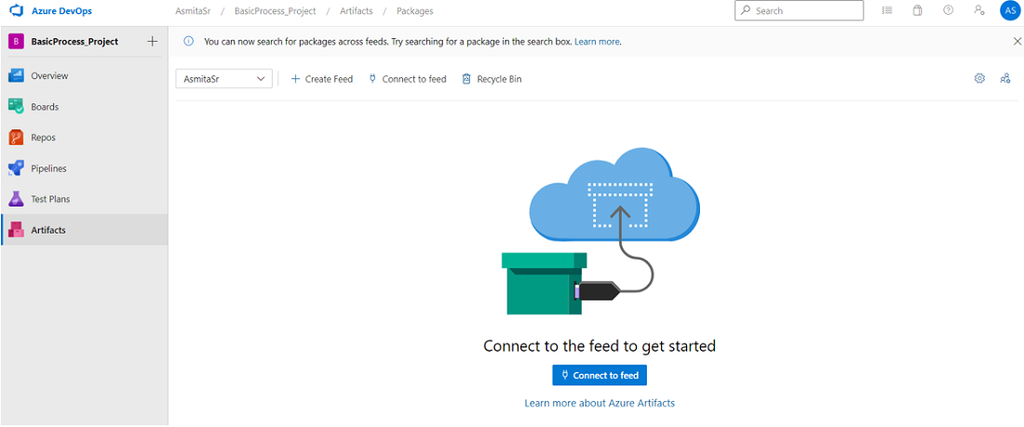Open the Marketplace shopping bag icon
The image size is (1024, 427).
918,10
